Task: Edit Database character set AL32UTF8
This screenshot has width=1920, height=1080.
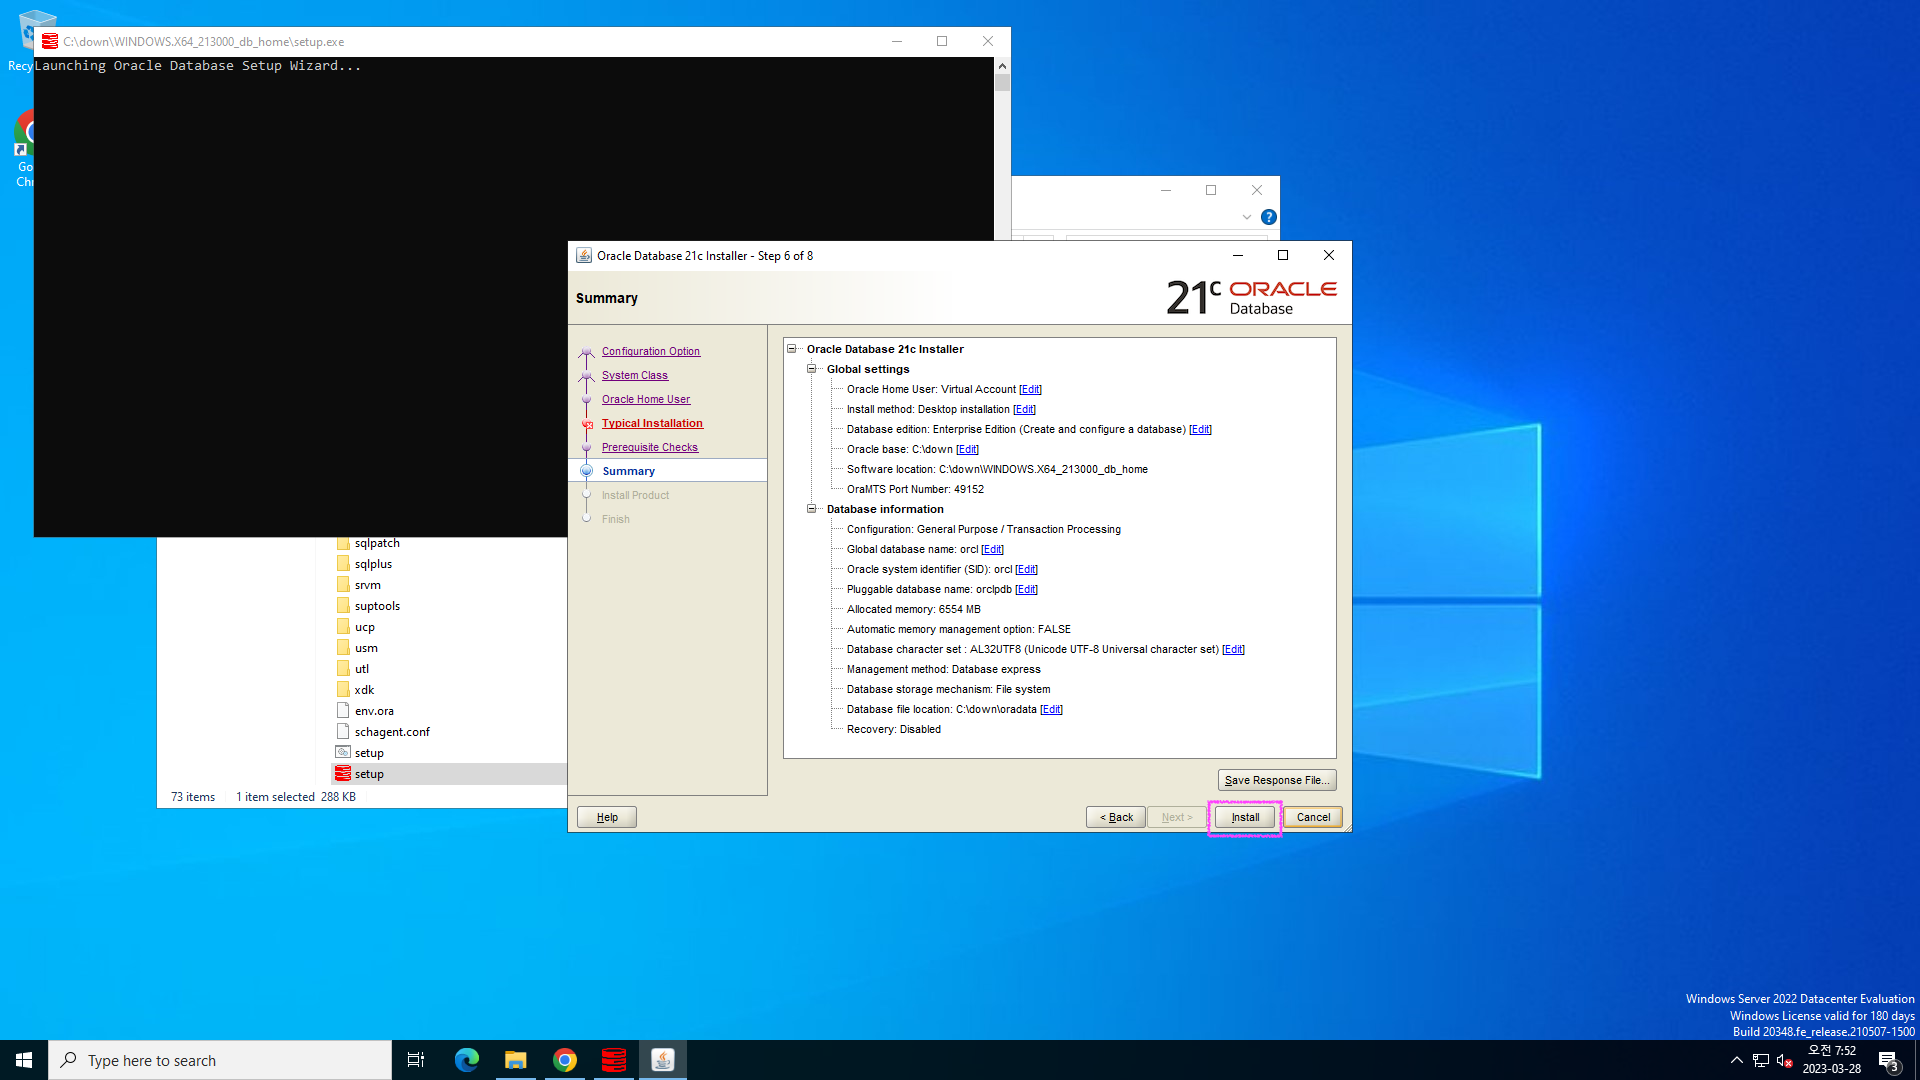Action: pyautogui.click(x=1233, y=649)
